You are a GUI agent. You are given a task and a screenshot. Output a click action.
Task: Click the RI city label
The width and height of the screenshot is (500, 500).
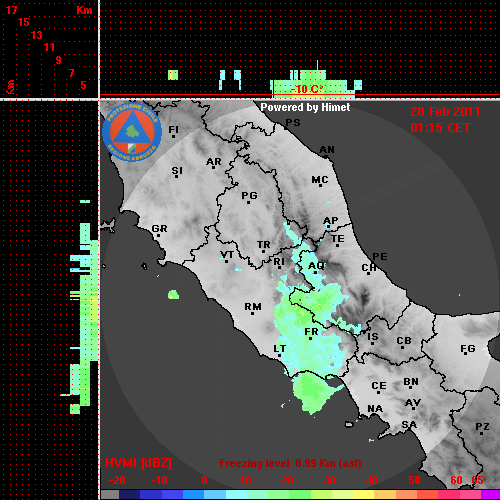point(279,262)
